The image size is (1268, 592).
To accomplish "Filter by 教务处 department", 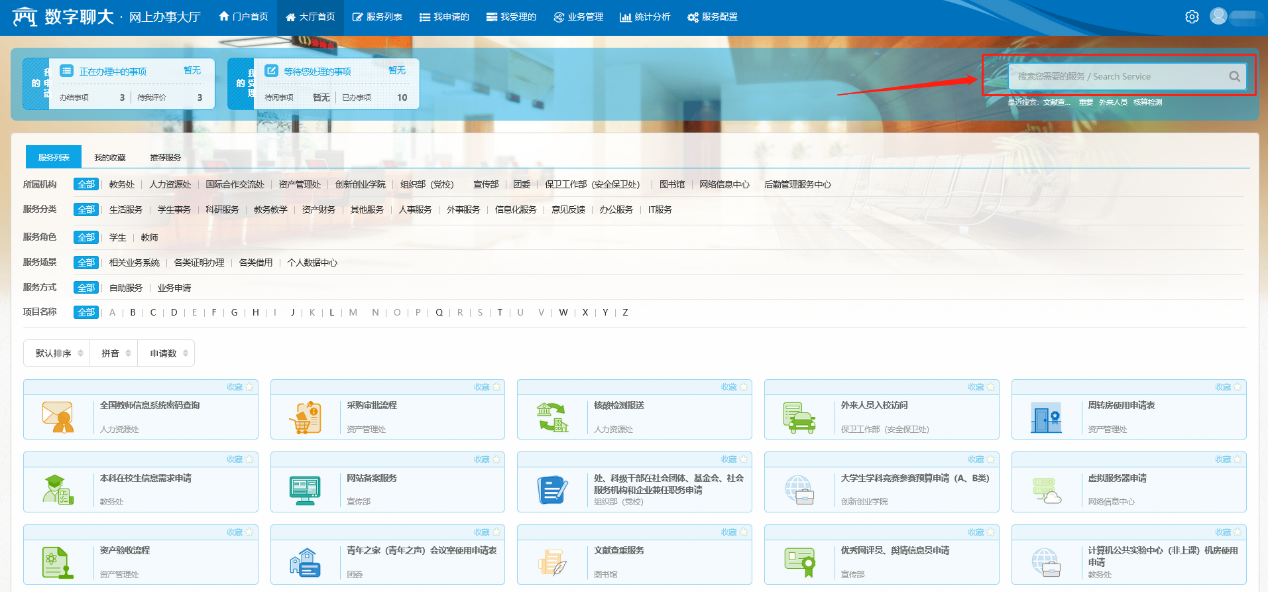I will [x=121, y=184].
